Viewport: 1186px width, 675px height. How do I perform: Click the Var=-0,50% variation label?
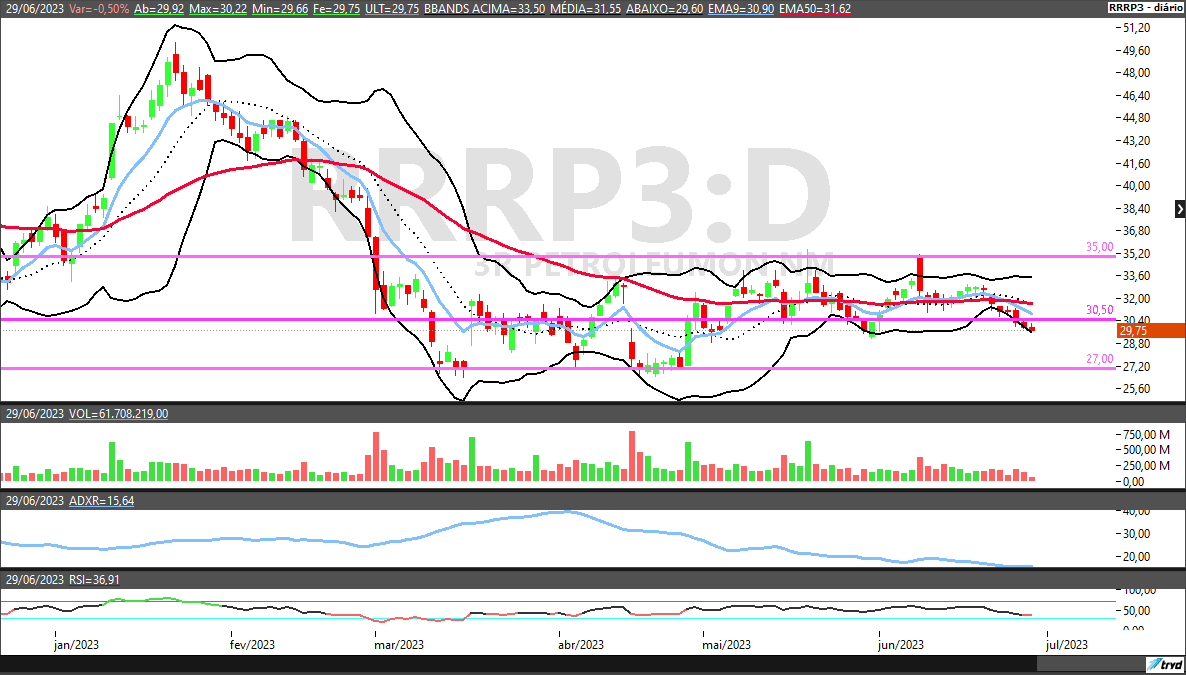click(x=101, y=7)
